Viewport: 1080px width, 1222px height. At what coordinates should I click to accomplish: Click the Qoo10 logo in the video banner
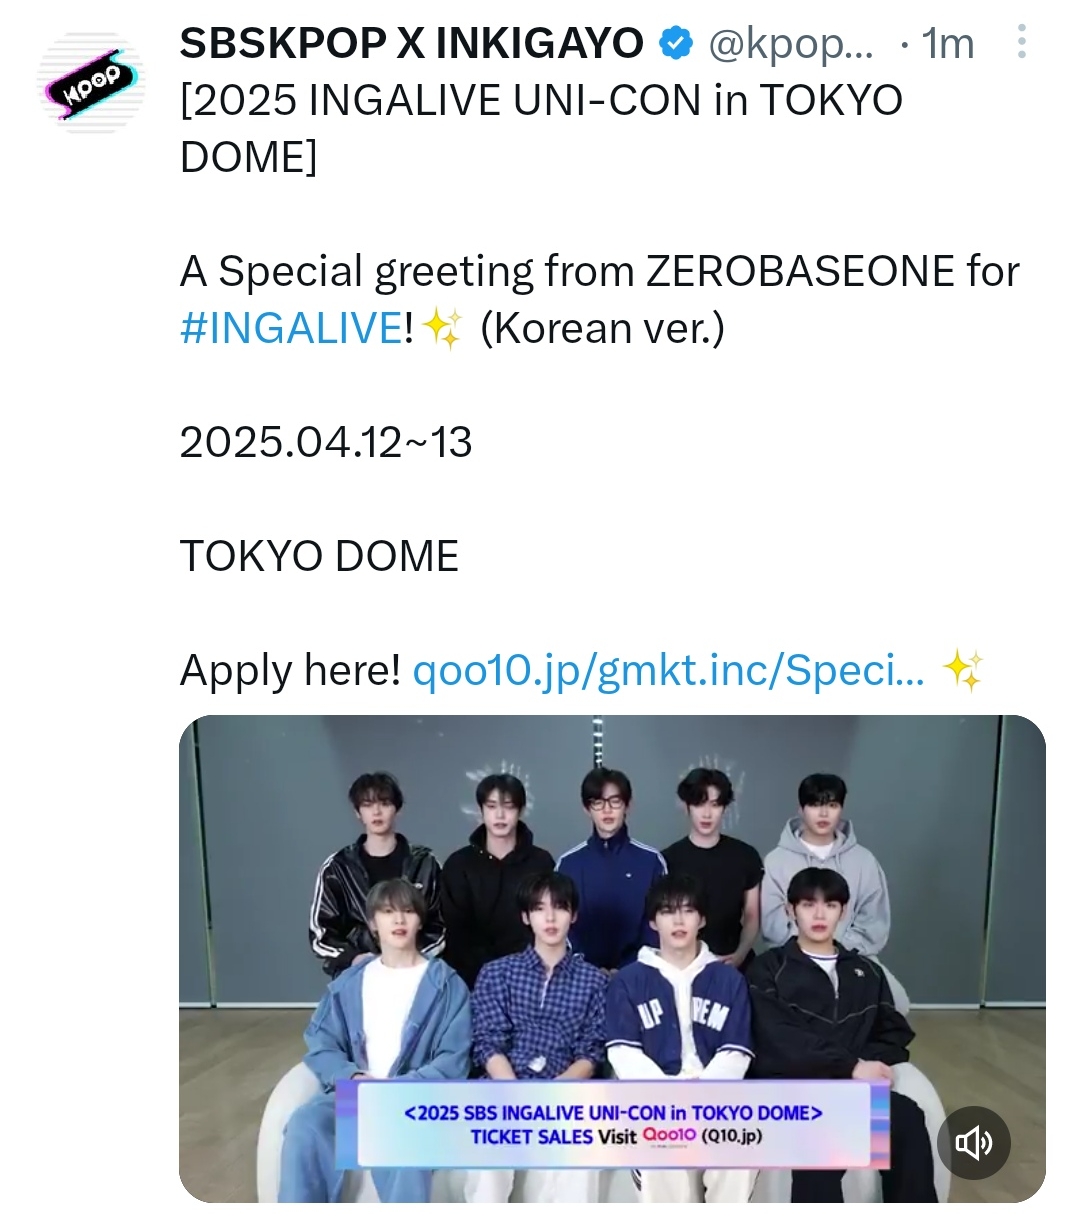(669, 1135)
